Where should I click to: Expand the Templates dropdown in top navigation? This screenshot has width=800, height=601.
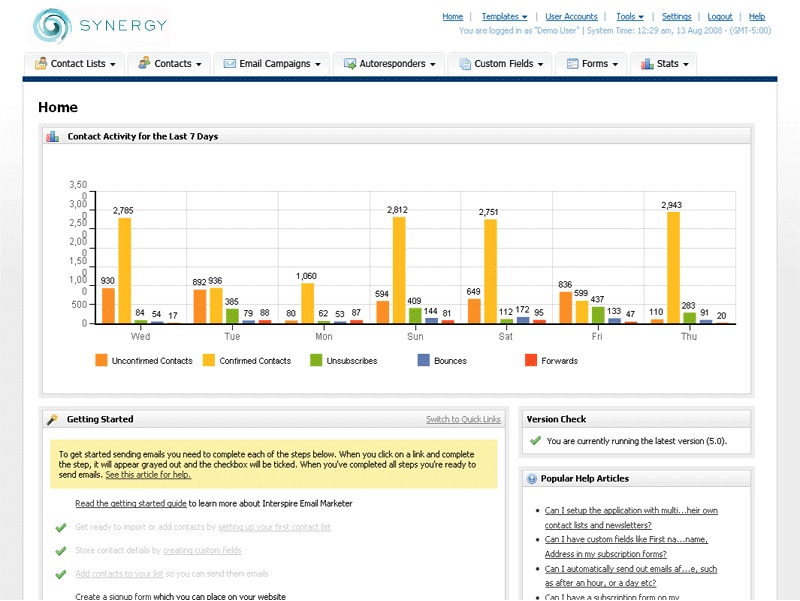coord(504,17)
